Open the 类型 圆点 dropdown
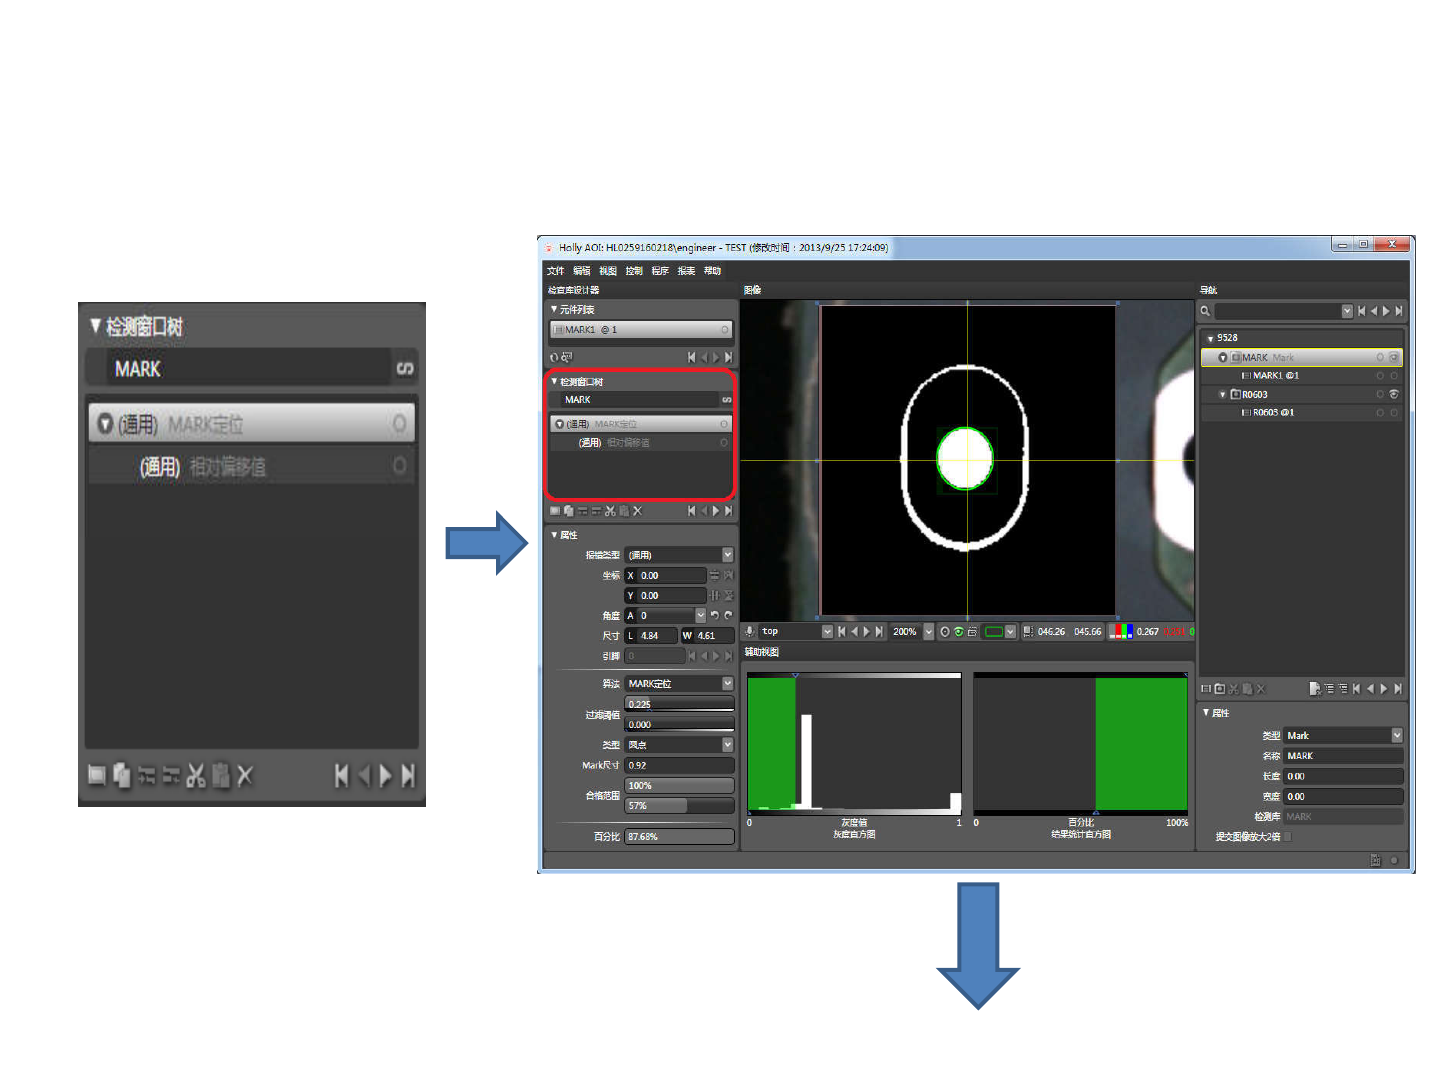 pos(727,744)
